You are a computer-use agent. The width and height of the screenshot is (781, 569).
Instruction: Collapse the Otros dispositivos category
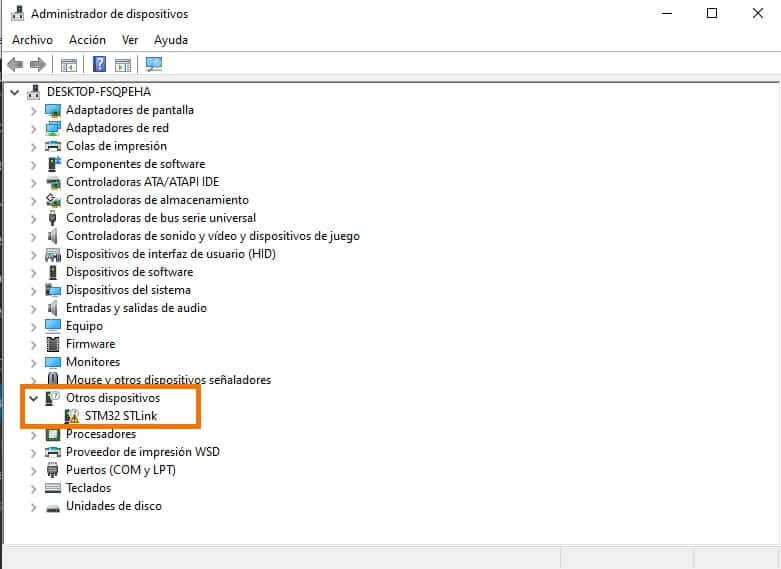click(33, 398)
